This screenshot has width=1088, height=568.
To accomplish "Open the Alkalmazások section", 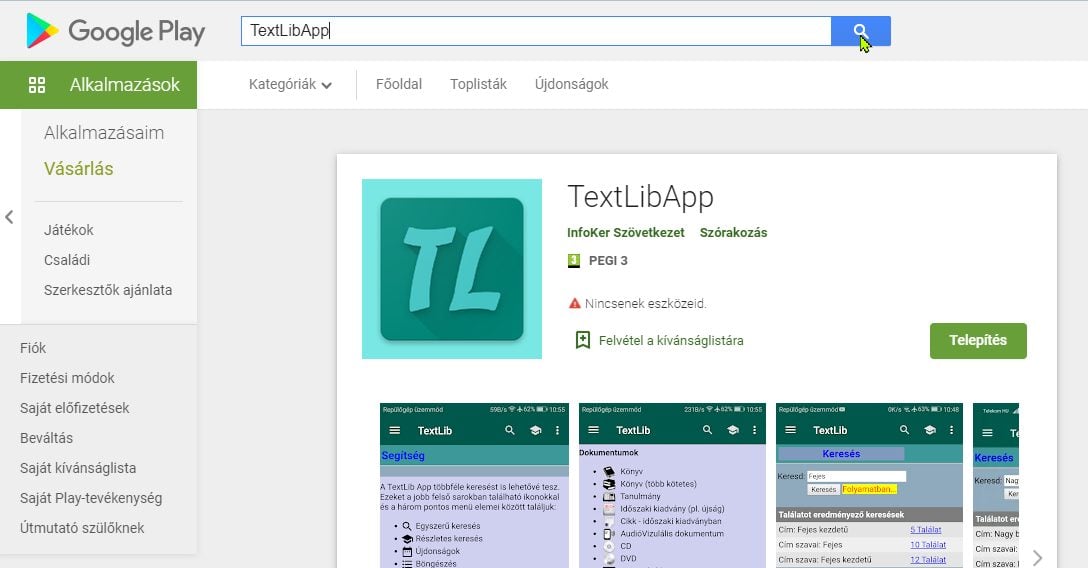I will coord(99,85).
